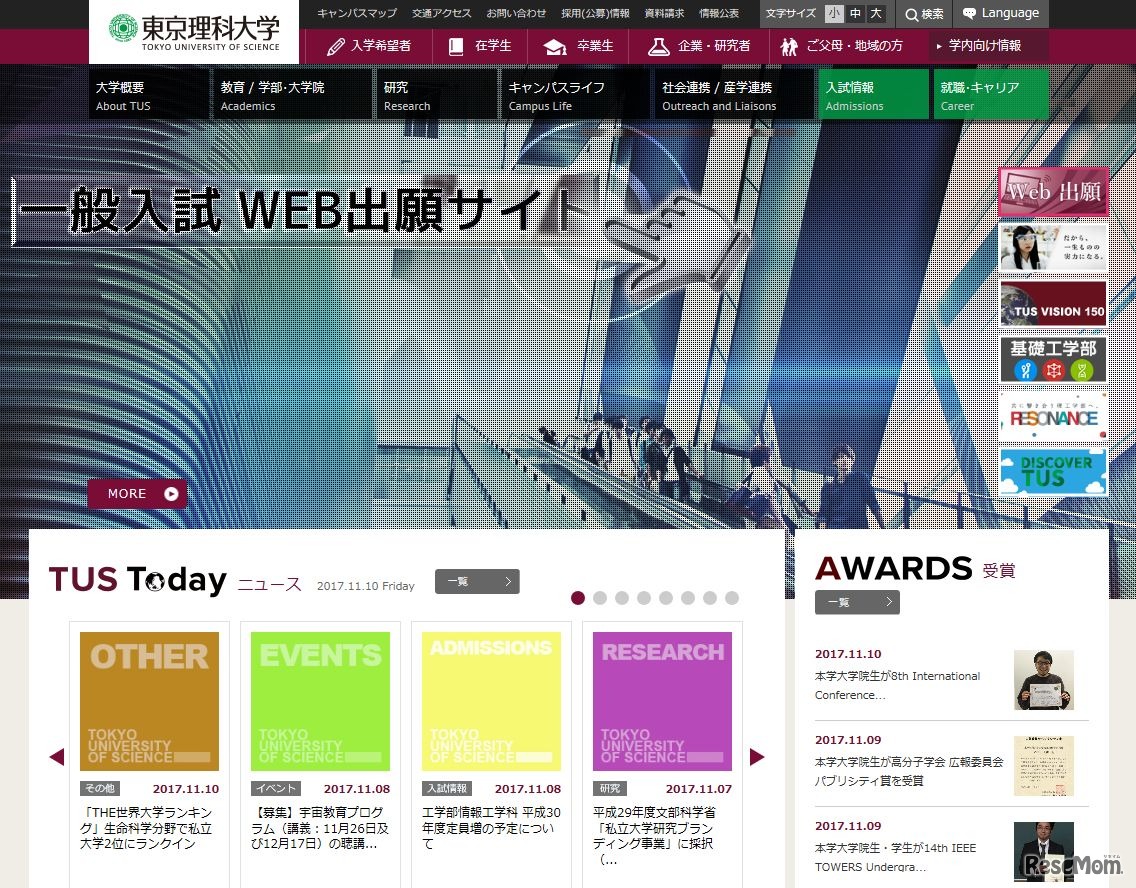Click the MORE button on the banner

point(137,494)
